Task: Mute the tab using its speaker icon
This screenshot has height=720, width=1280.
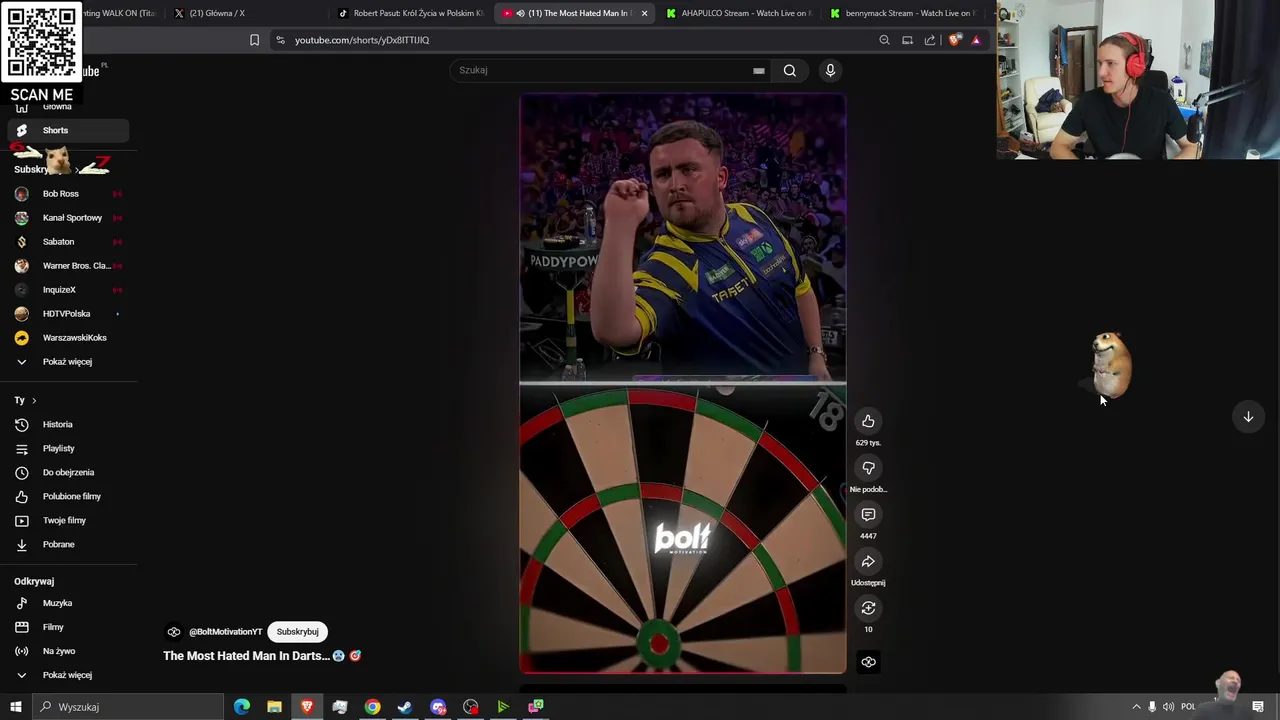Action: 520,13
